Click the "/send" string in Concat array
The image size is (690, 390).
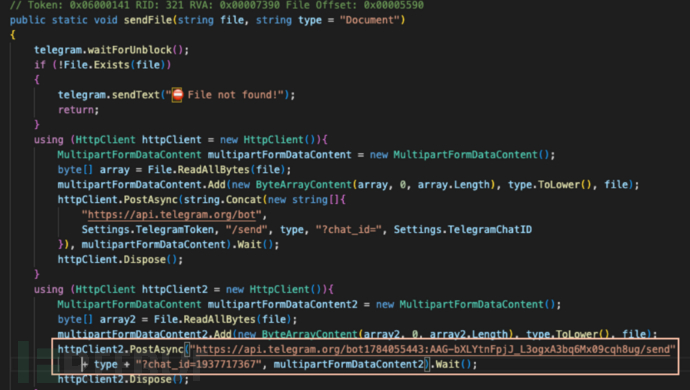coord(246,229)
